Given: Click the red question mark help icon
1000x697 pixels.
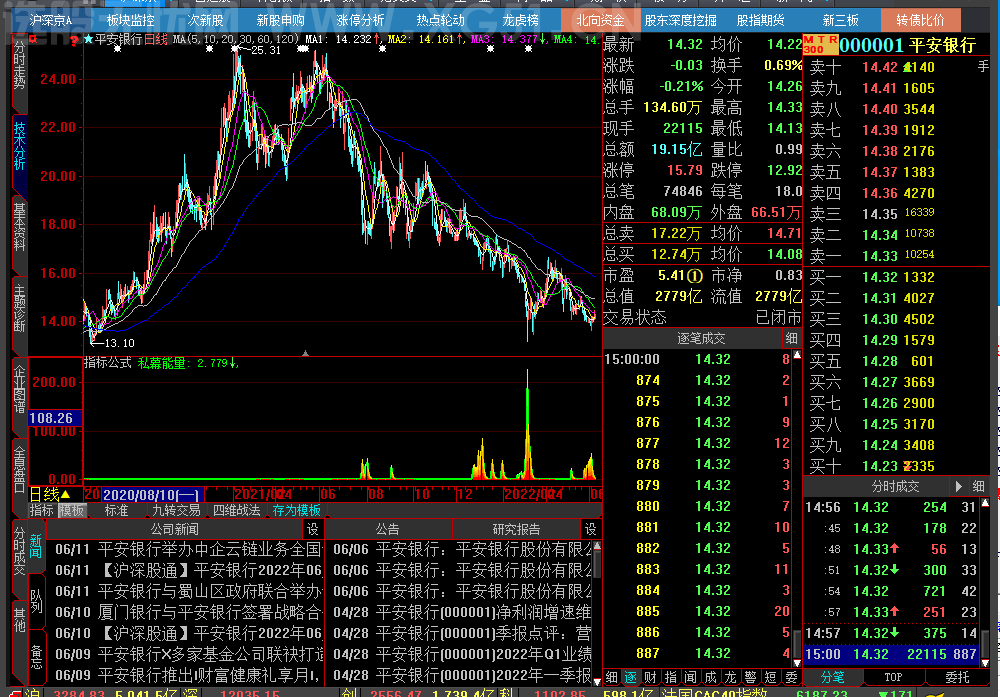Looking at the screenshot, I should (x=74, y=41).
